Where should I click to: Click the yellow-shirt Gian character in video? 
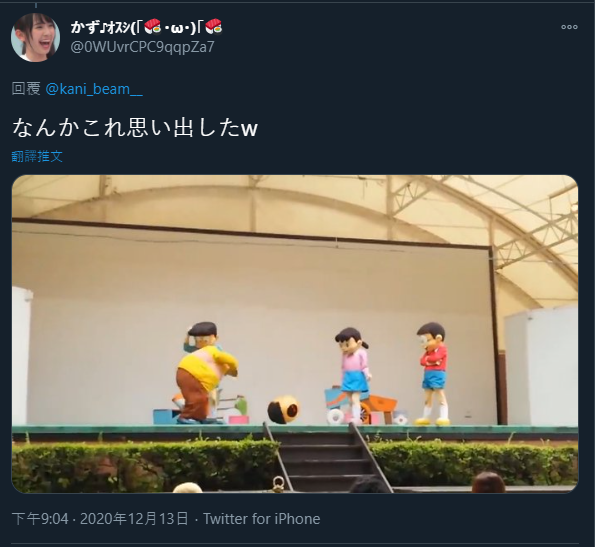coord(205,373)
